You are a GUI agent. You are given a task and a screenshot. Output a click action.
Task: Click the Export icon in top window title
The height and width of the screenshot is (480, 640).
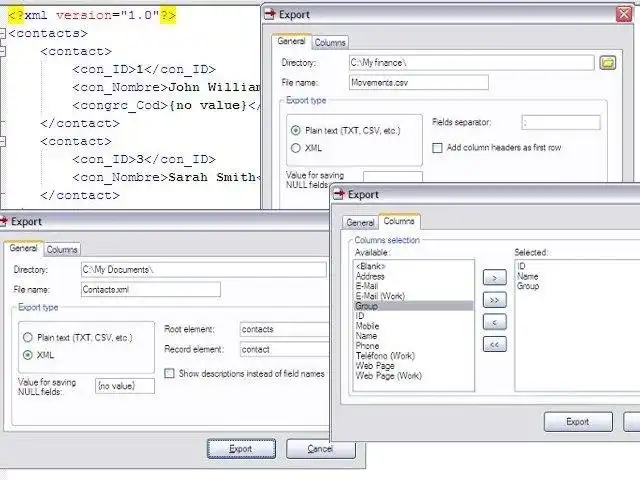click(x=270, y=15)
